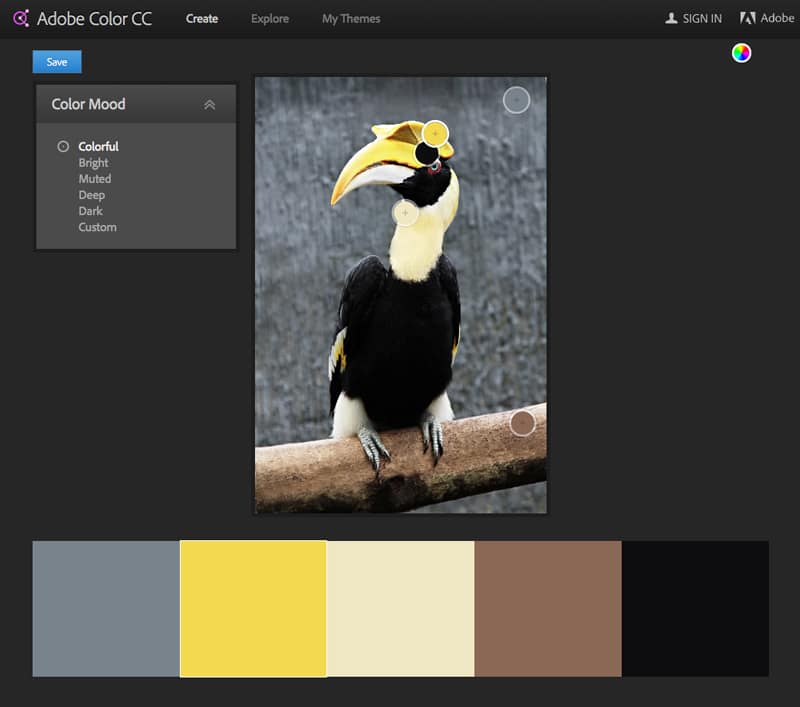Screen dimensions: 800x707
Task: Select the yellow palette swatch
Action: [x=254, y=609]
